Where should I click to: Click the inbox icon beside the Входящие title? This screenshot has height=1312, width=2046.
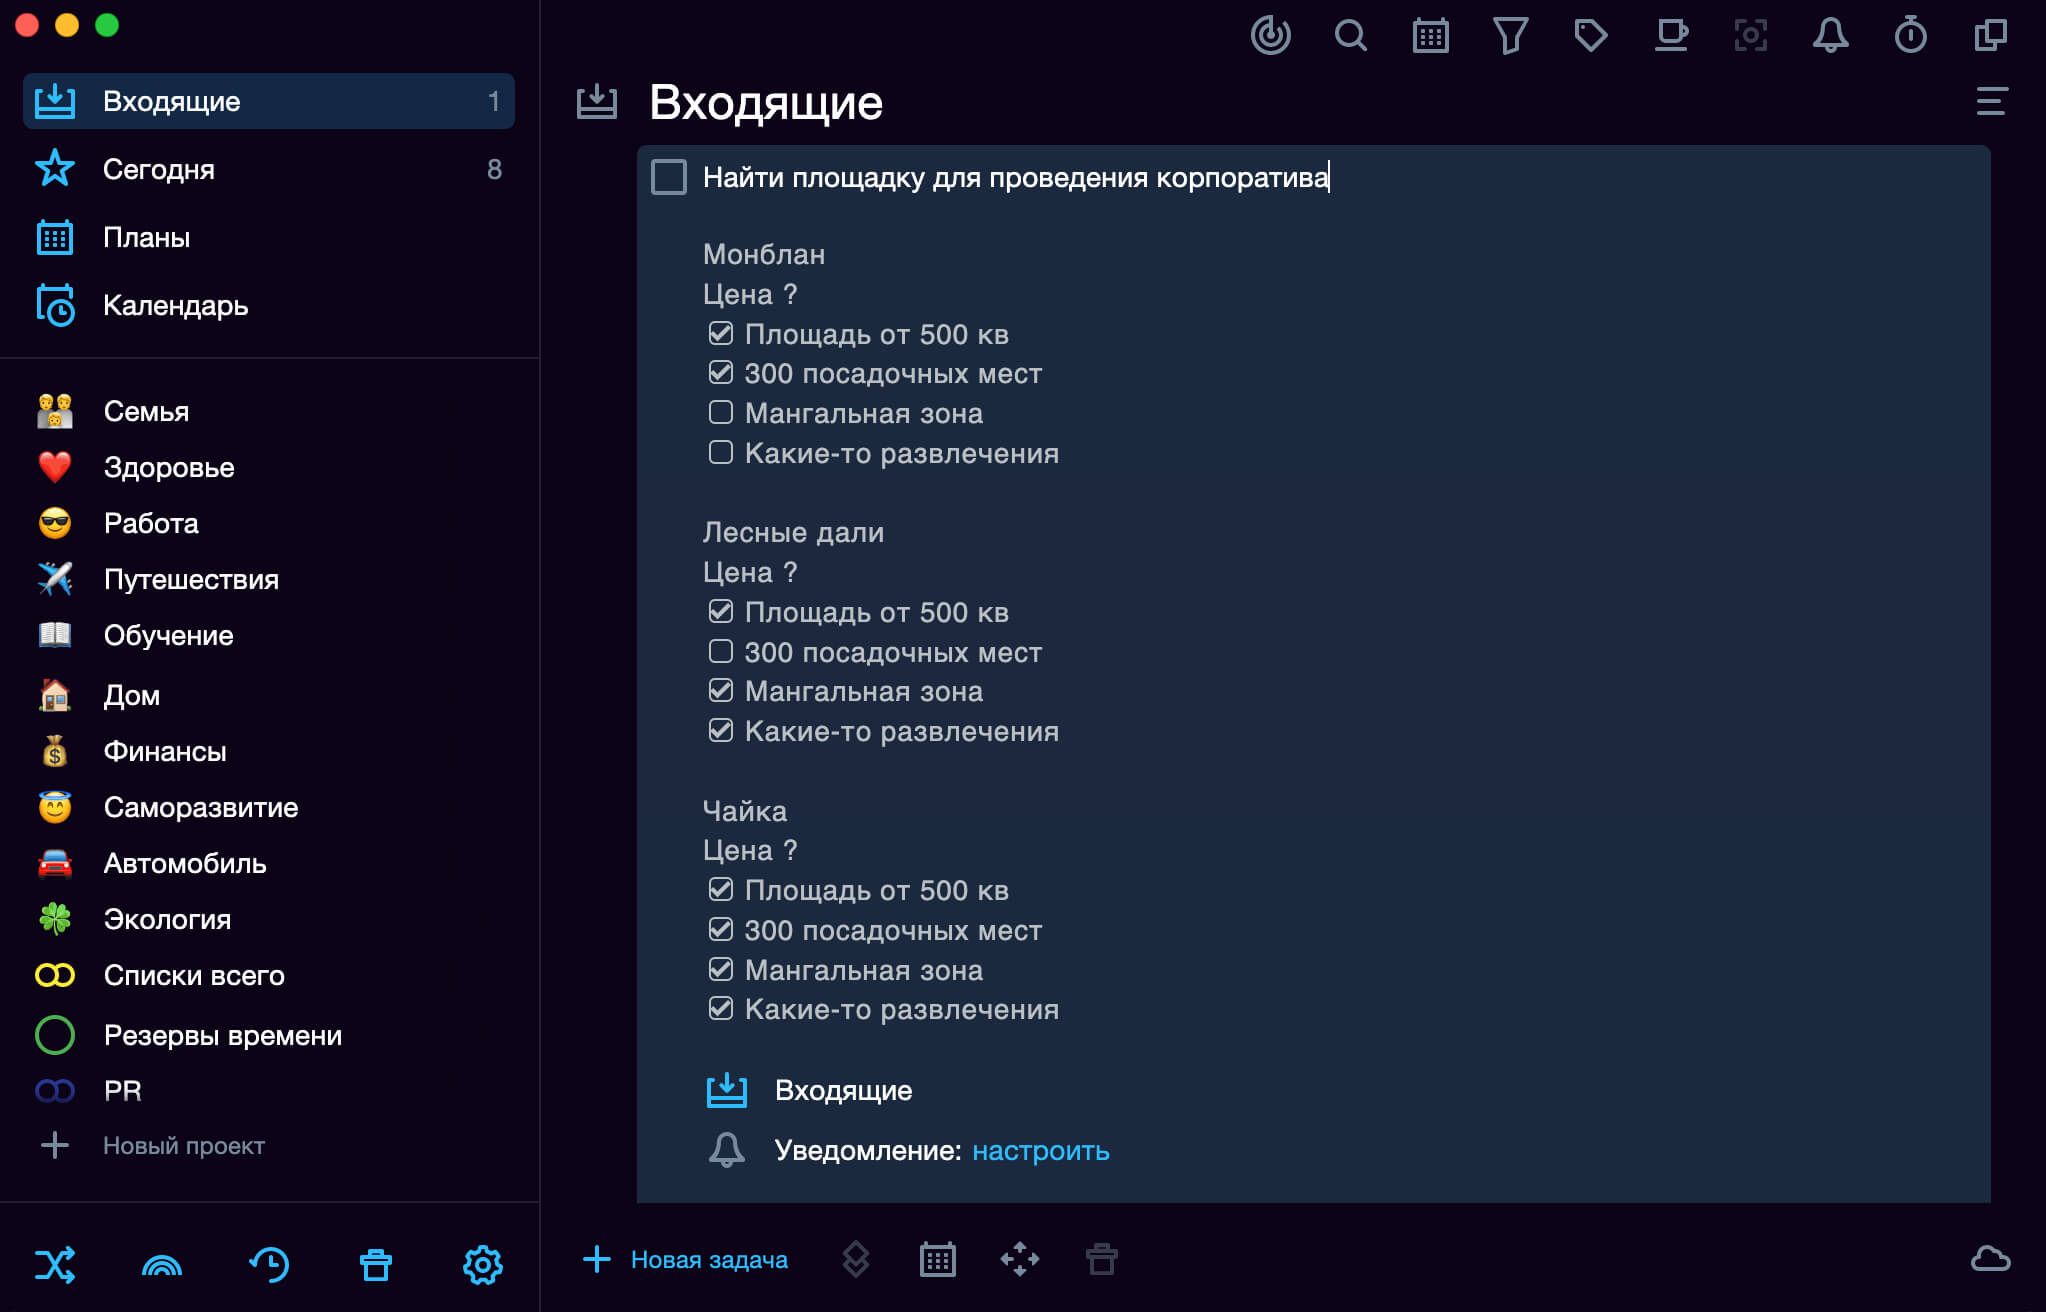(597, 101)
